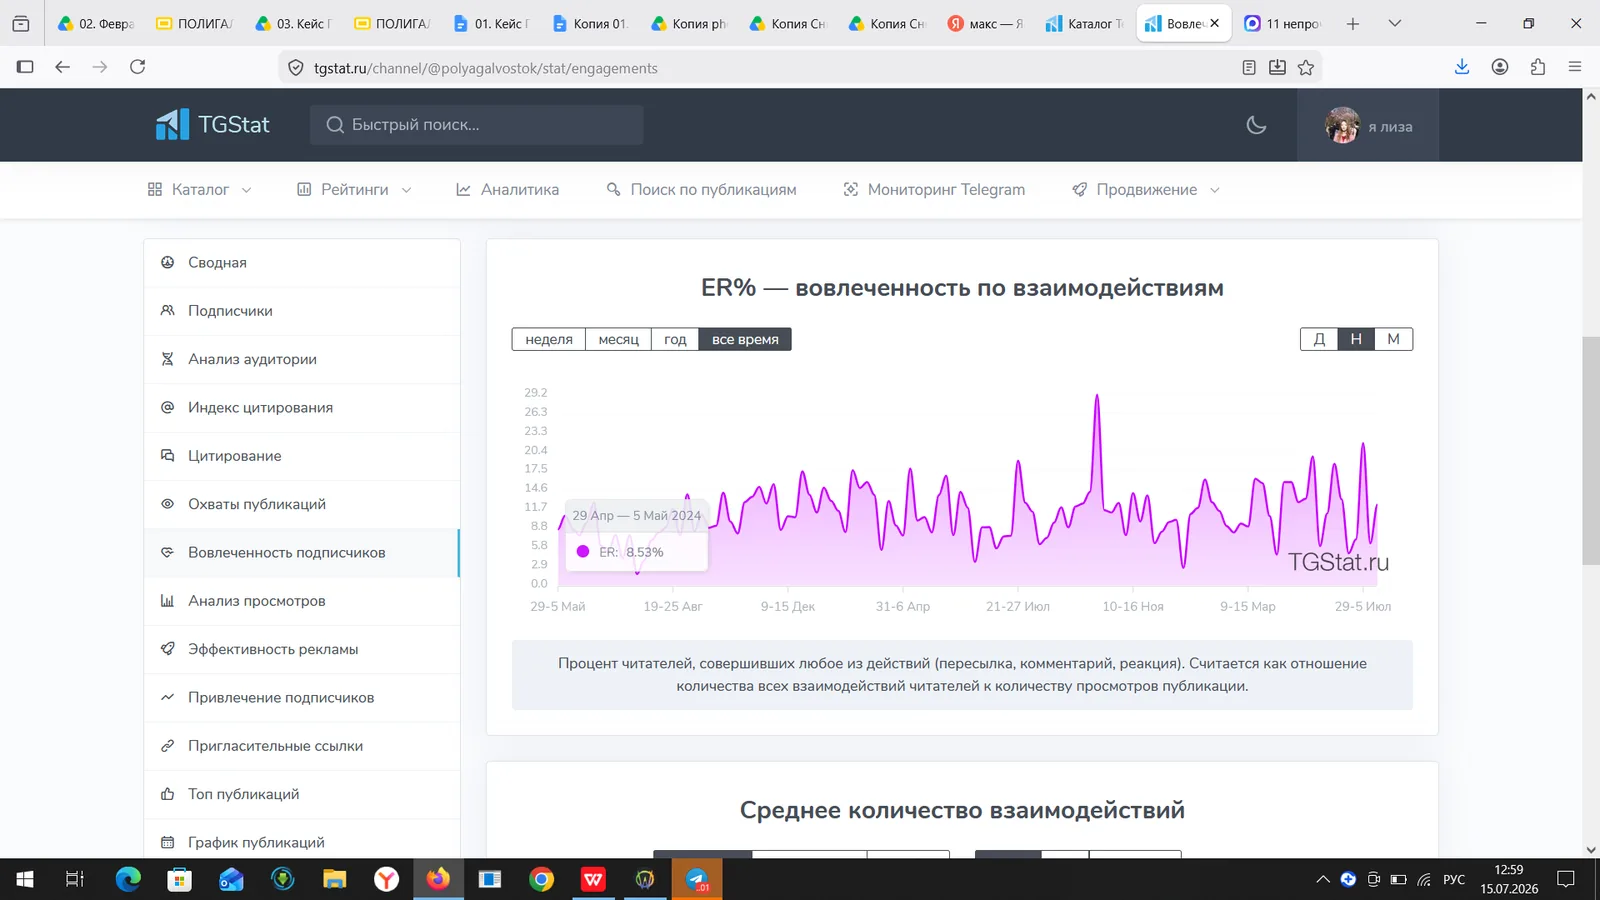The width and height of the screenshot is (1600, 900).
Task: Select the все время period option
Action: (745, 340)
